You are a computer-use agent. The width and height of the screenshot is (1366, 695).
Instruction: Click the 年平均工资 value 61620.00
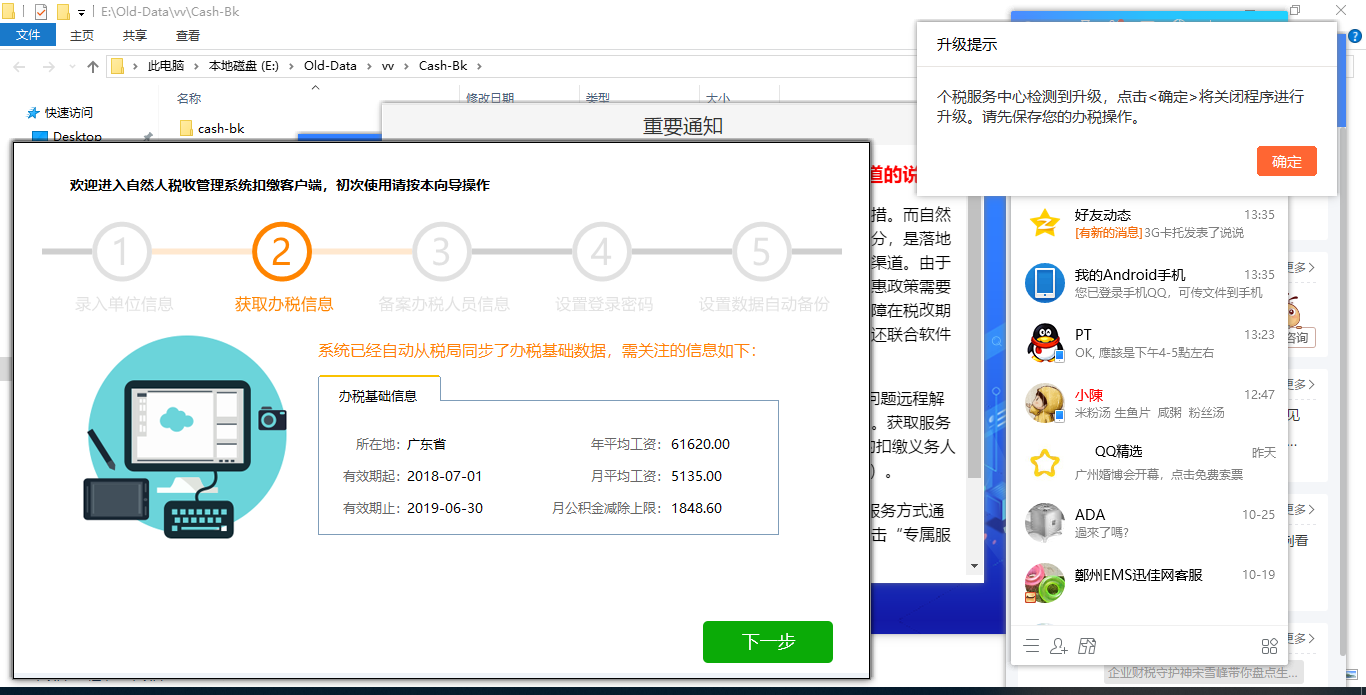(701, 444)
